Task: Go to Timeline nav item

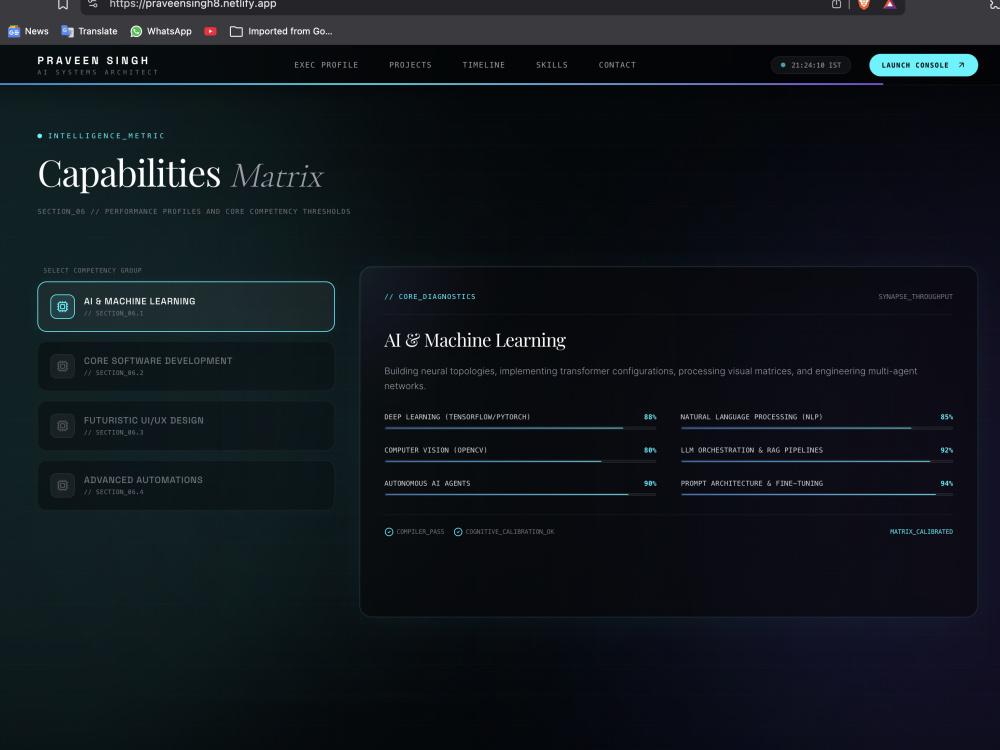Action: click(x=483, y=65)
